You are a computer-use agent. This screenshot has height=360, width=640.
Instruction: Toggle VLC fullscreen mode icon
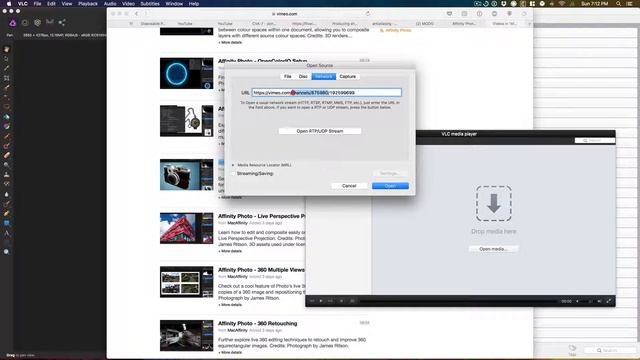pos(609,301)
